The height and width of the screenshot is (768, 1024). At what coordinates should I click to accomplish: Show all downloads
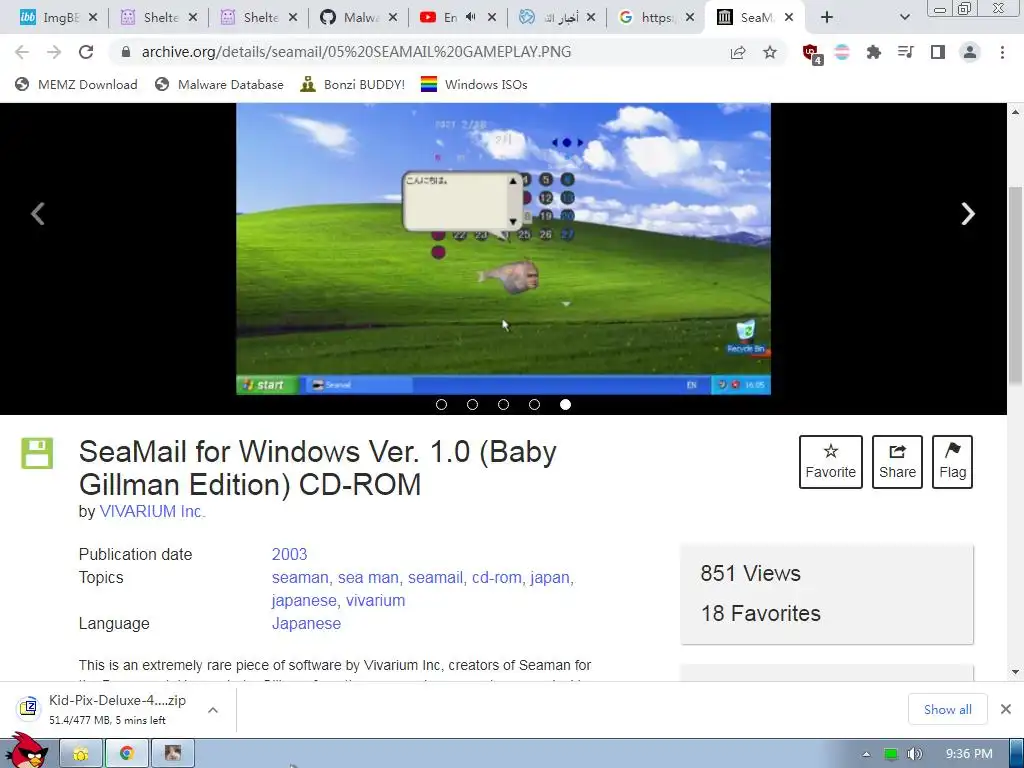[x=948, y=709]
